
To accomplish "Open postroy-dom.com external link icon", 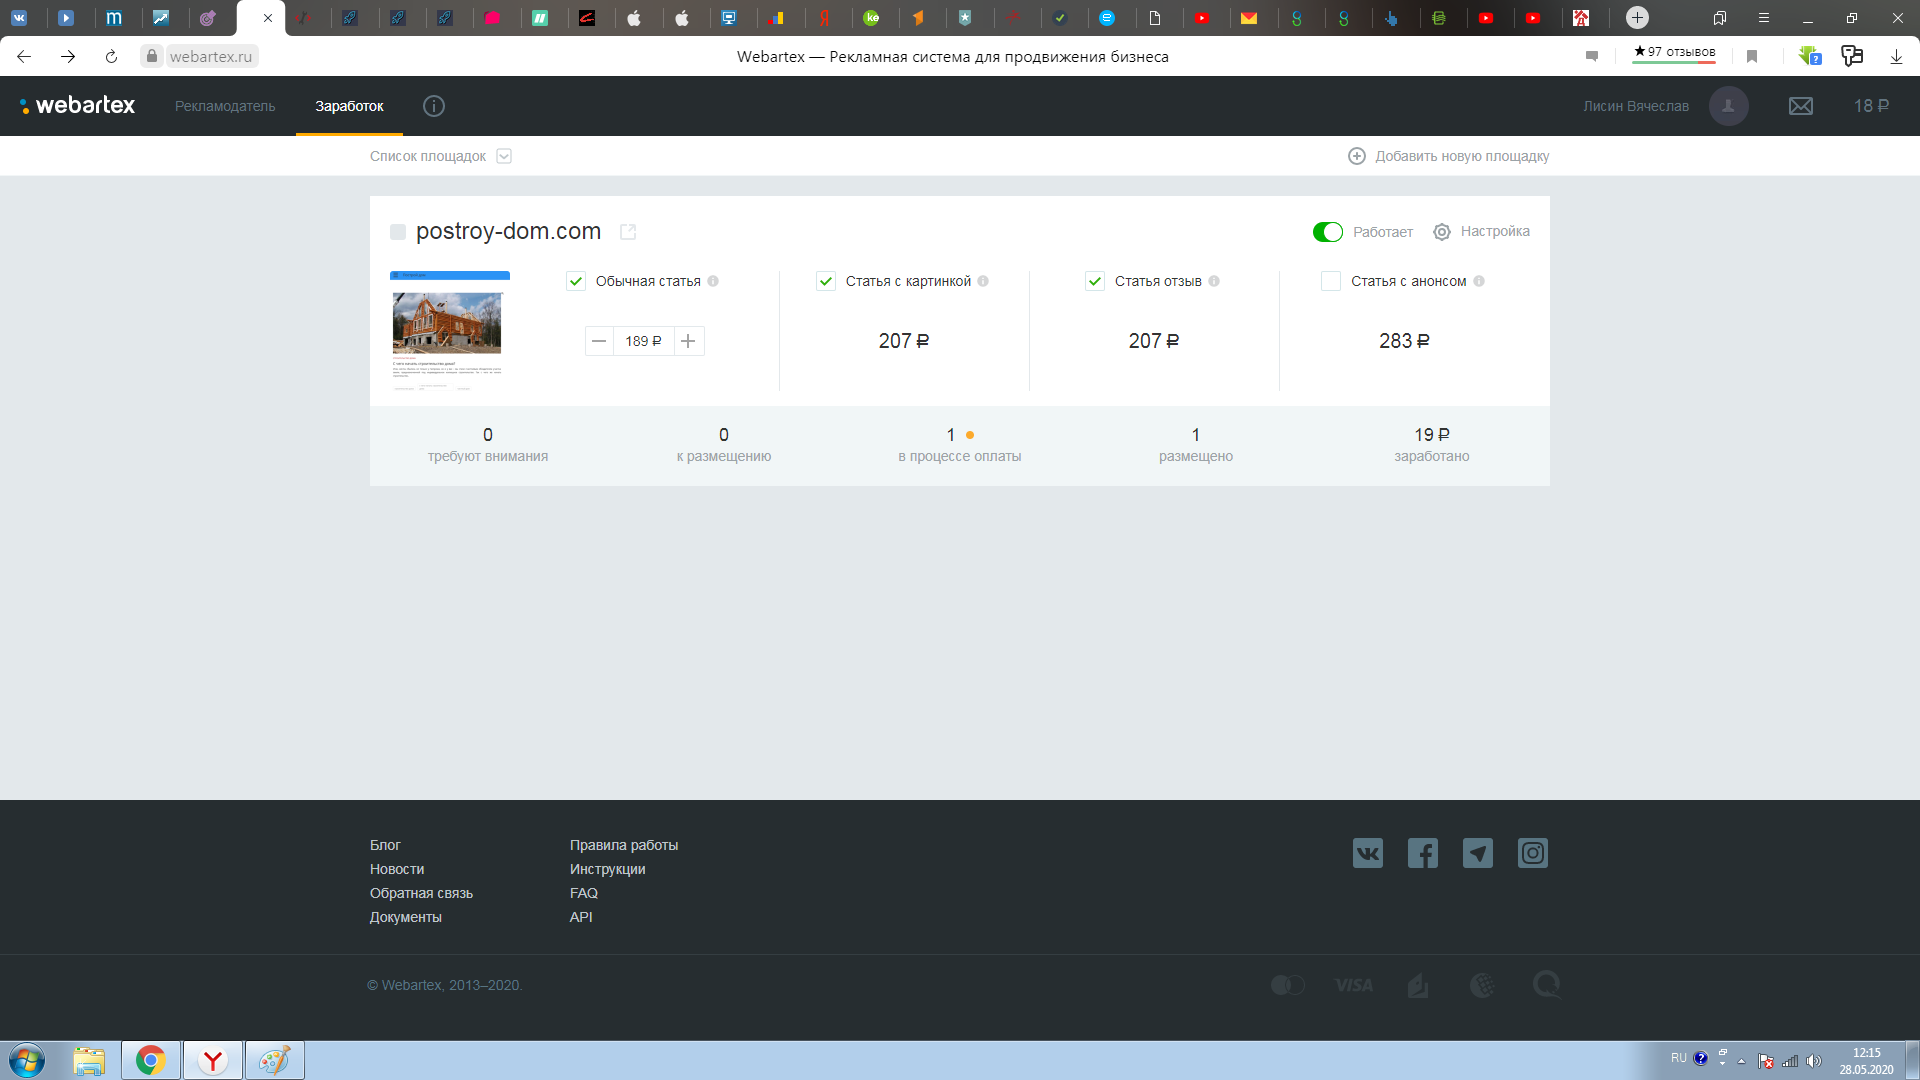I will click(x=628, y=232).
